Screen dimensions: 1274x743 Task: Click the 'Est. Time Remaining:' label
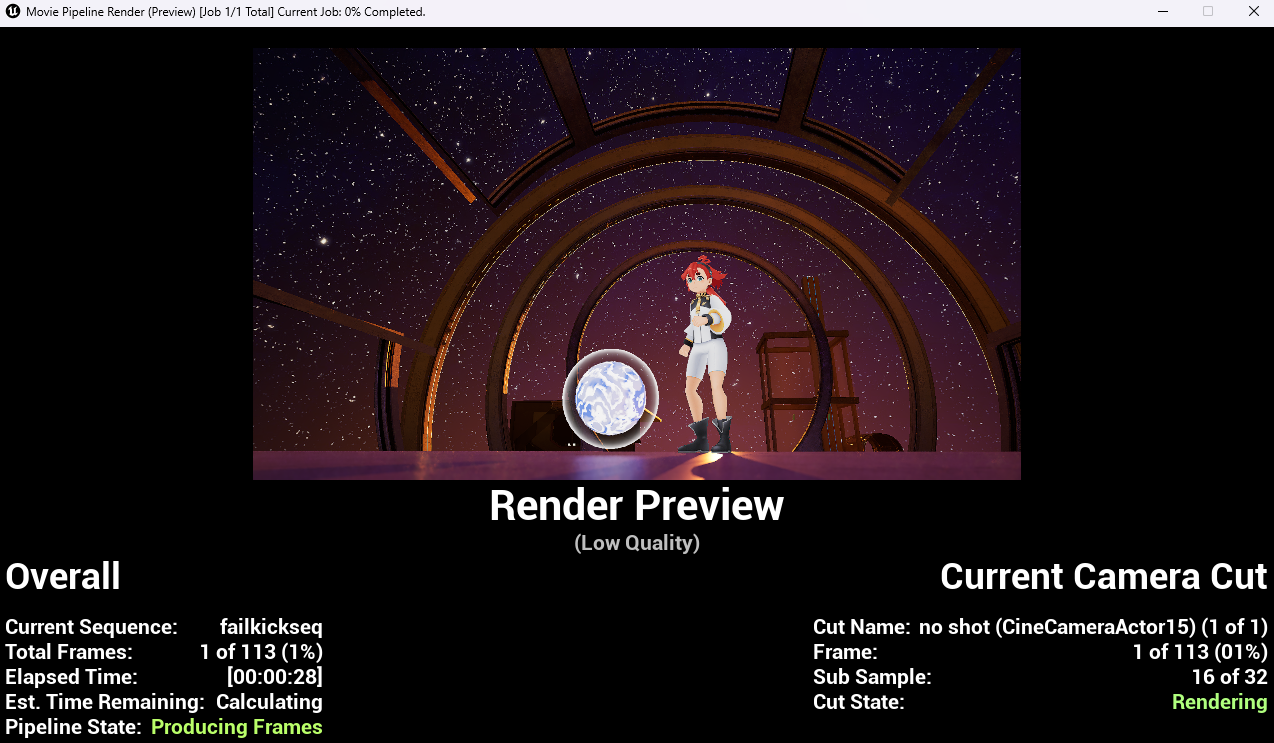coord(105,702)
